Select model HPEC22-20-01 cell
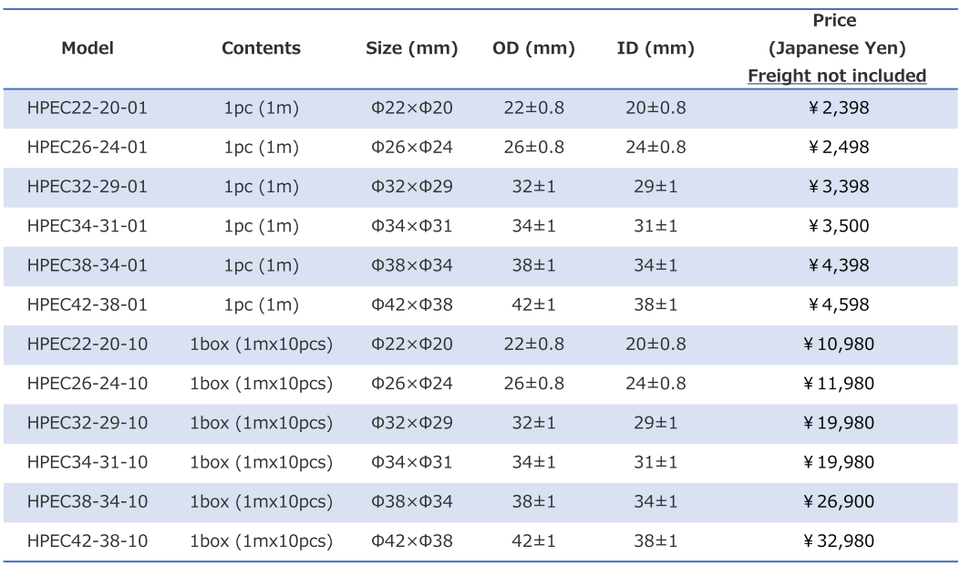Image resolution: width=960 pixels, height=566 pixels. (x=88, y=108)
